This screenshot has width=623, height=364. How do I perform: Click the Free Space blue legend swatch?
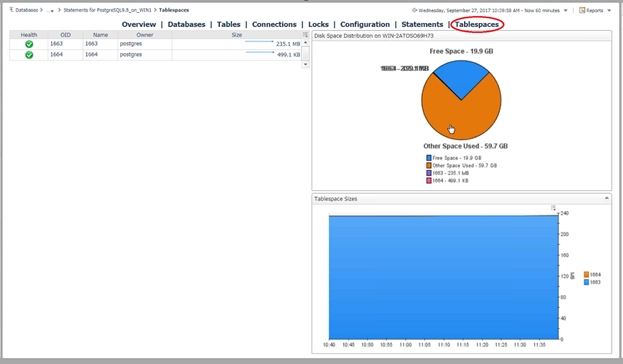point(429,158)
